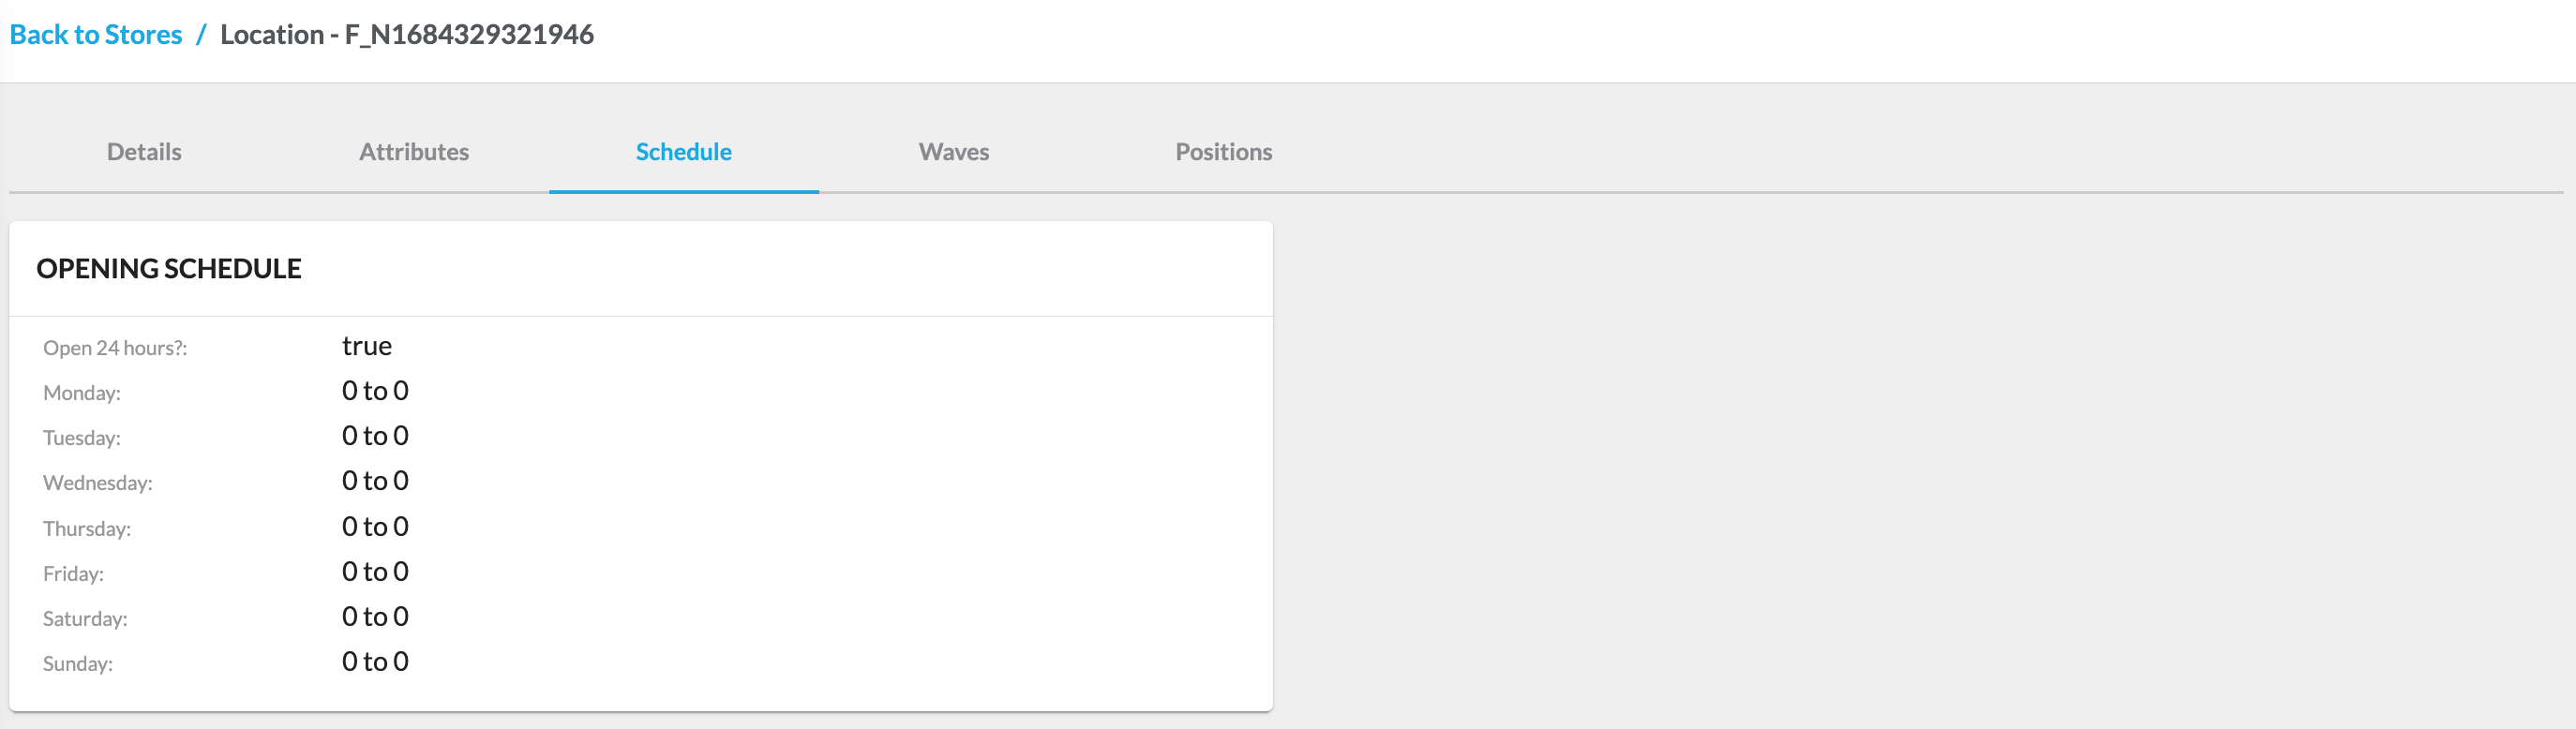Open the Positions tab
The image size is (2576, 729).
click(1224, 152)
